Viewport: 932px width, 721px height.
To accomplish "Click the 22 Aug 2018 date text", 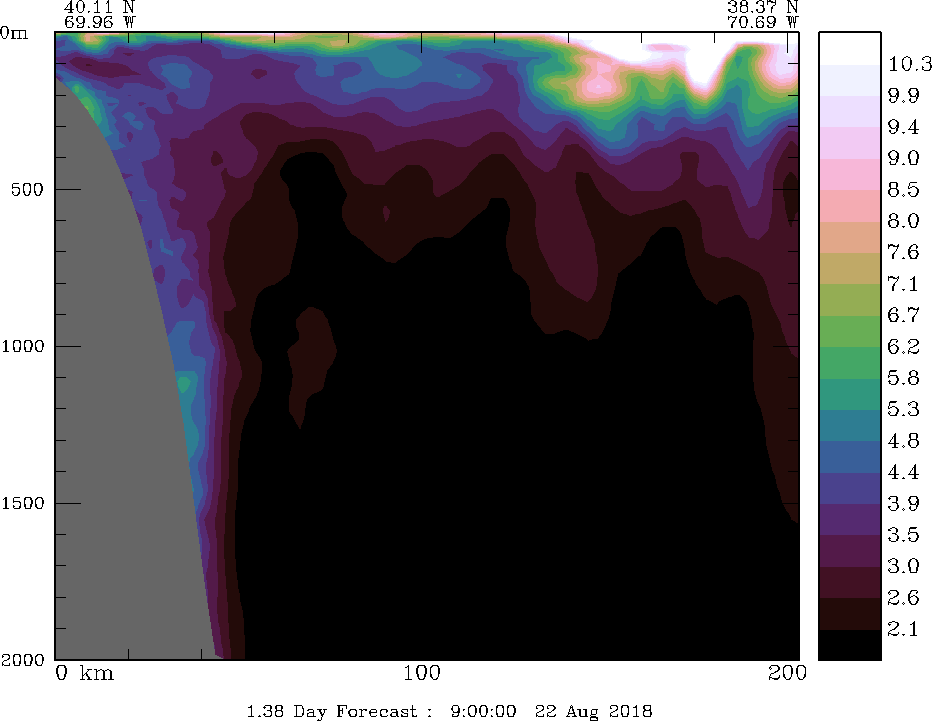I will click(x=593, y=711).
